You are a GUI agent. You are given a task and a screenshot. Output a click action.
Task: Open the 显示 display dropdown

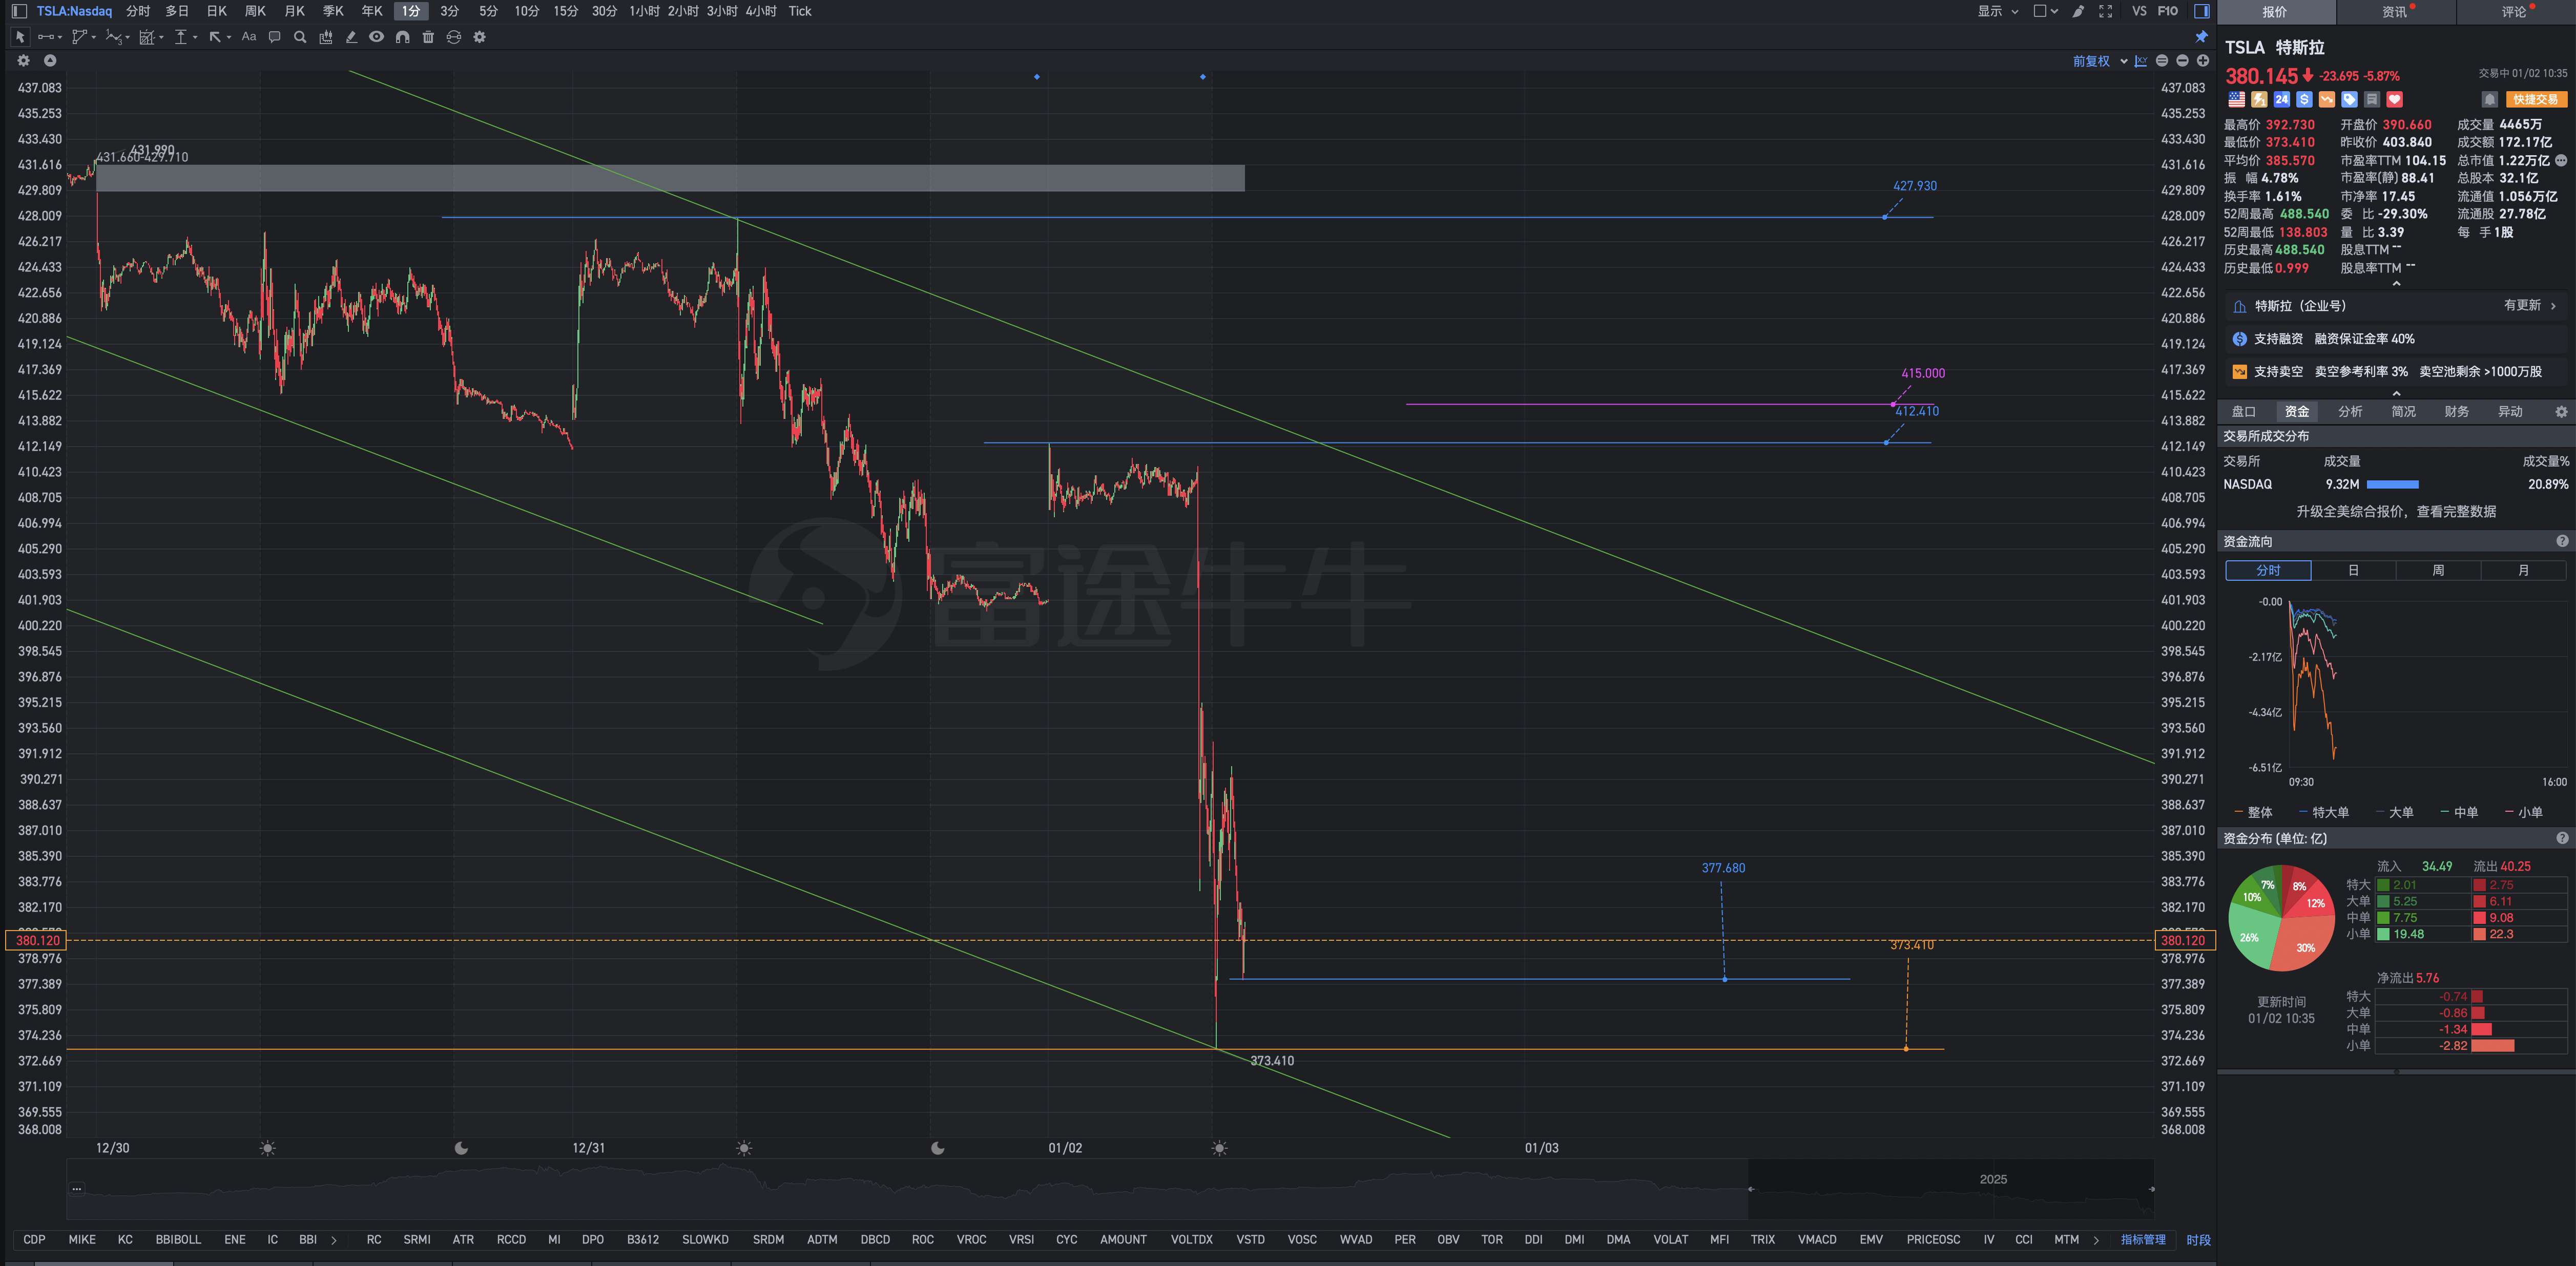point(1998,11)
